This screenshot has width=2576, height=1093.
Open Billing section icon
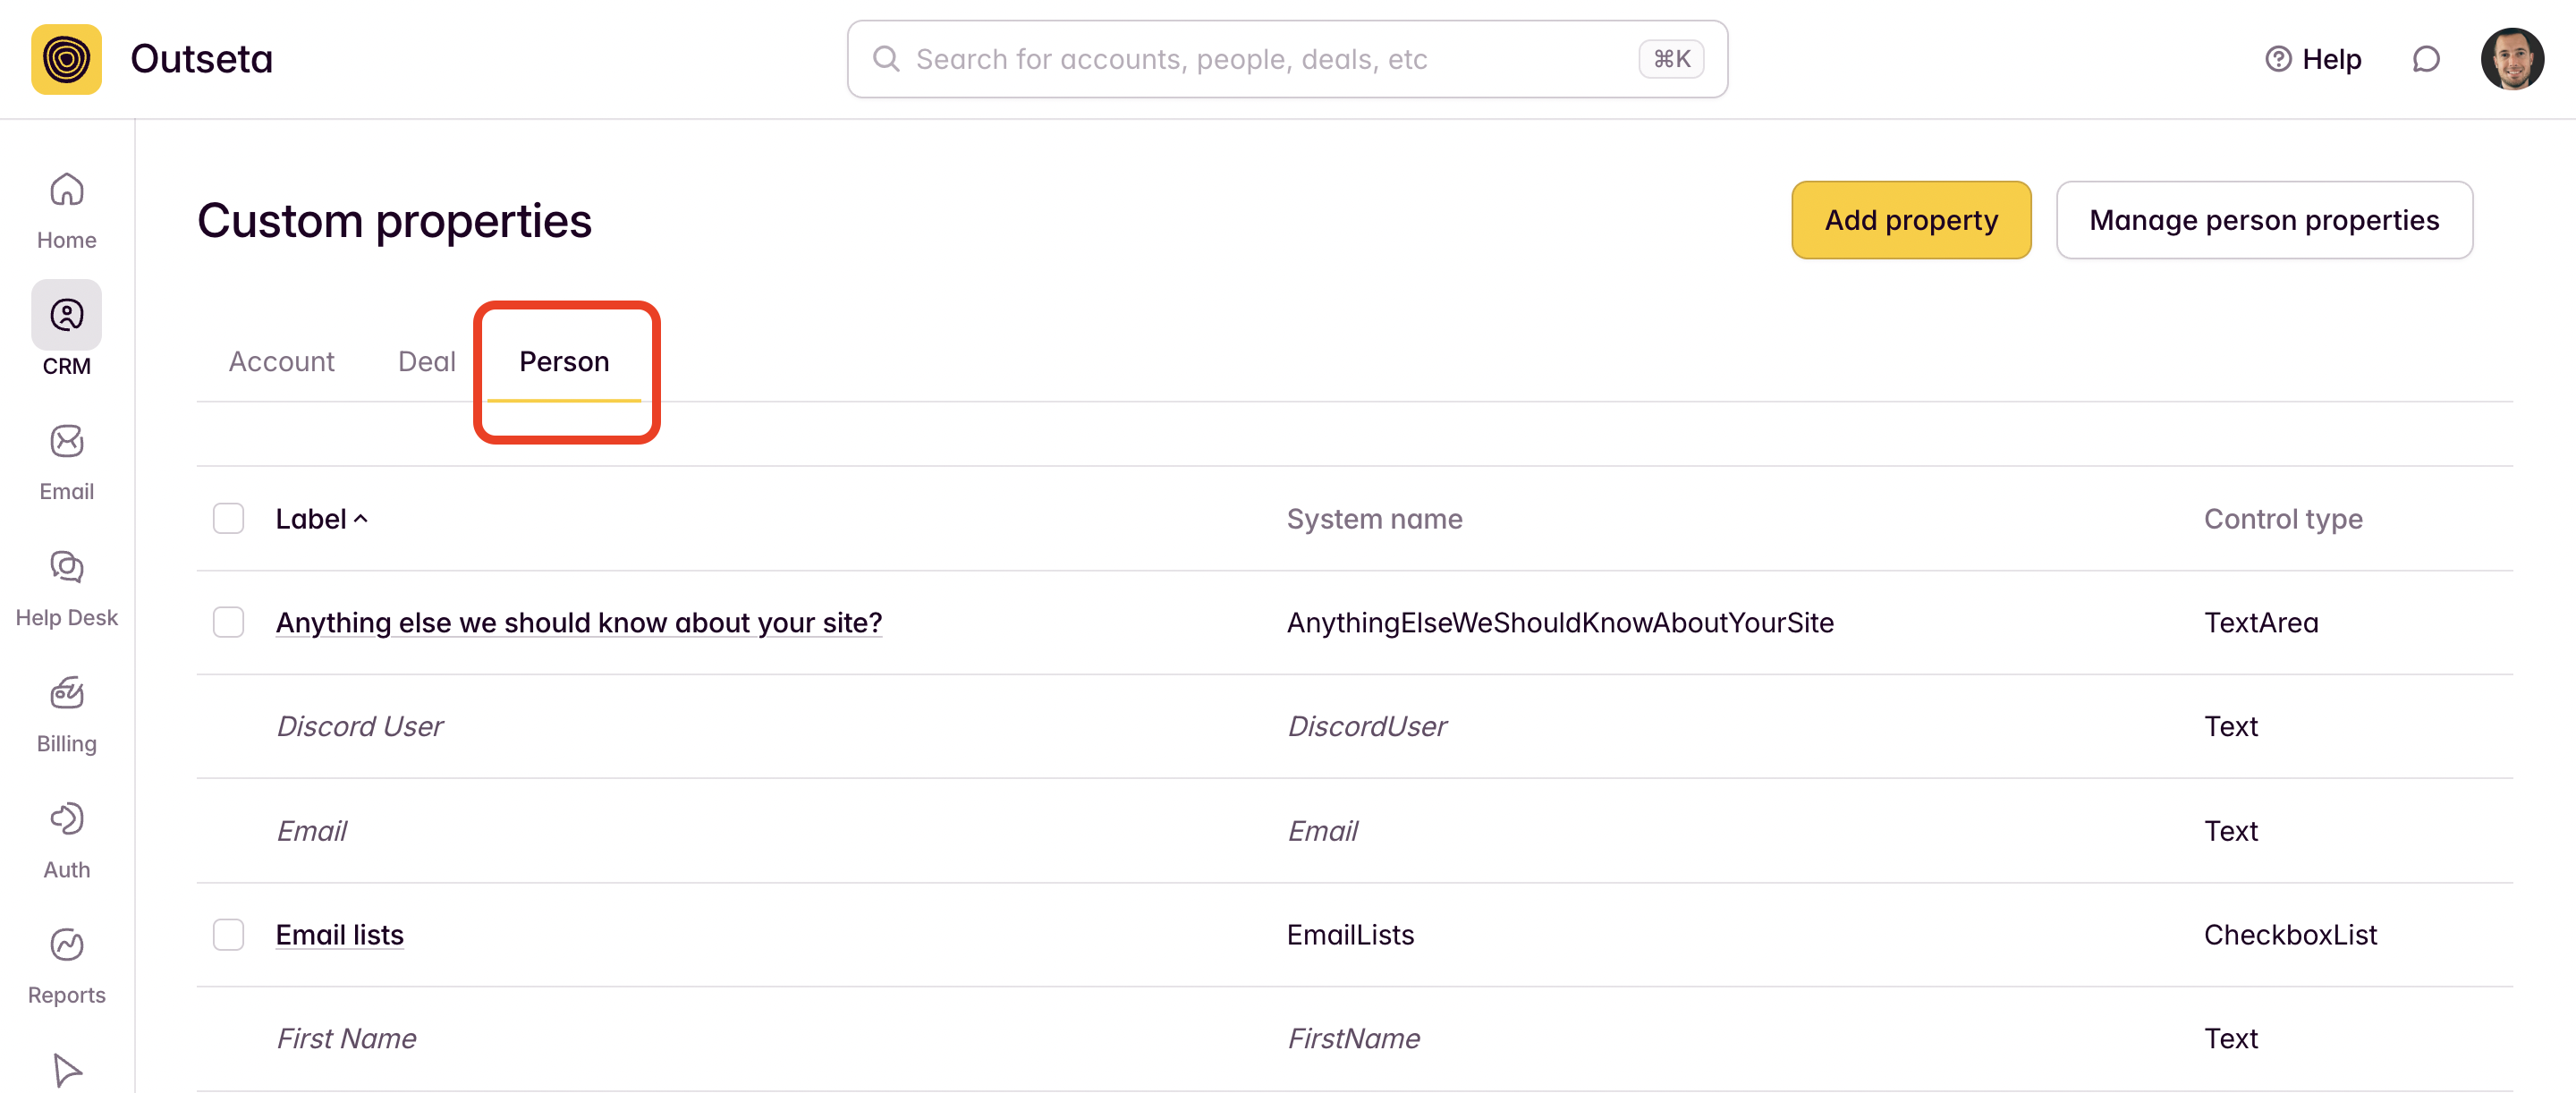point(66,713)
